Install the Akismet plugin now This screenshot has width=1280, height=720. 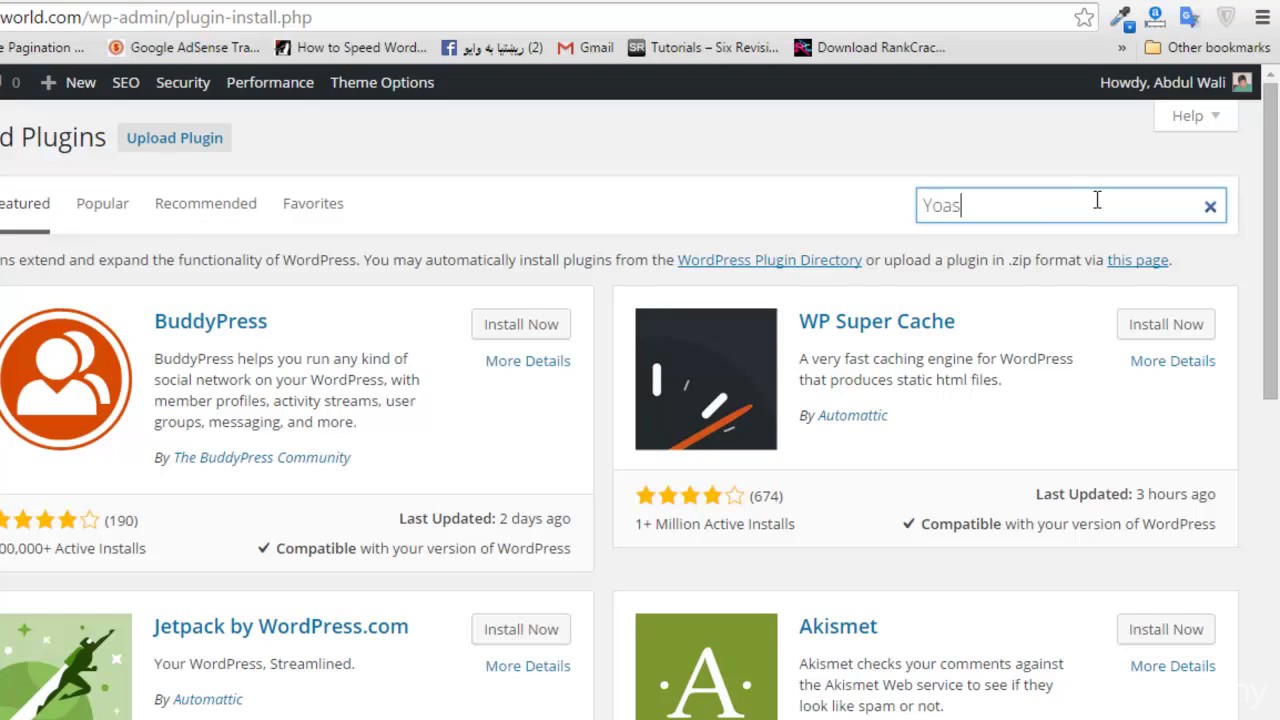pos(1166,629)
